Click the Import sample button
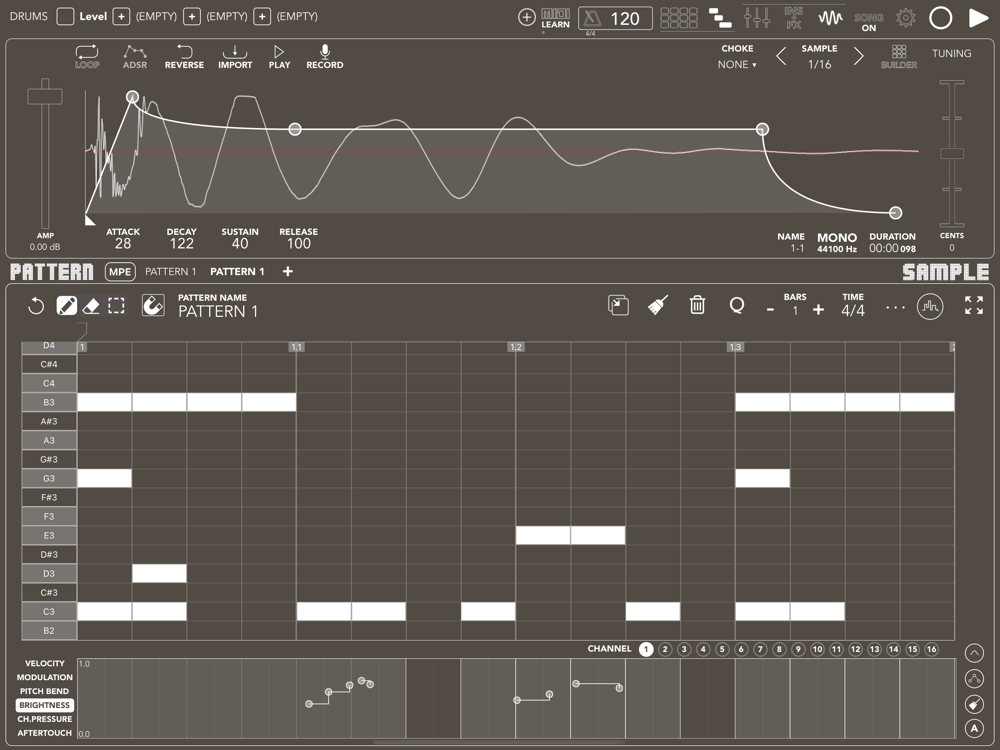1000x750 pixels. point(235,57)
